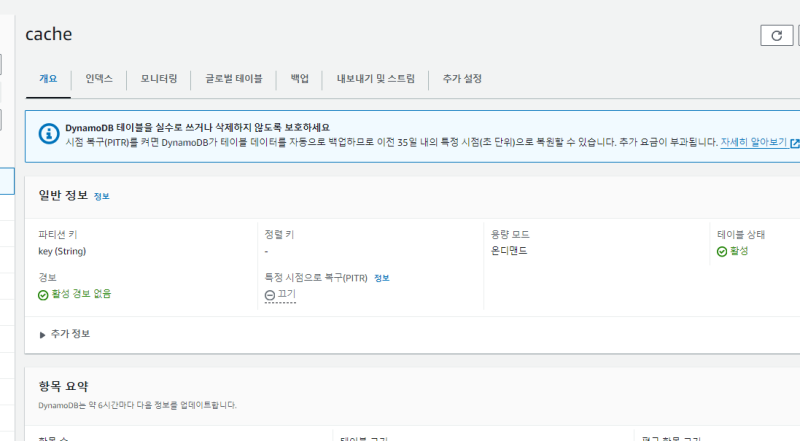
Task: Click the disabled circle icon beside 끄기
Action: tap(269, 295)
